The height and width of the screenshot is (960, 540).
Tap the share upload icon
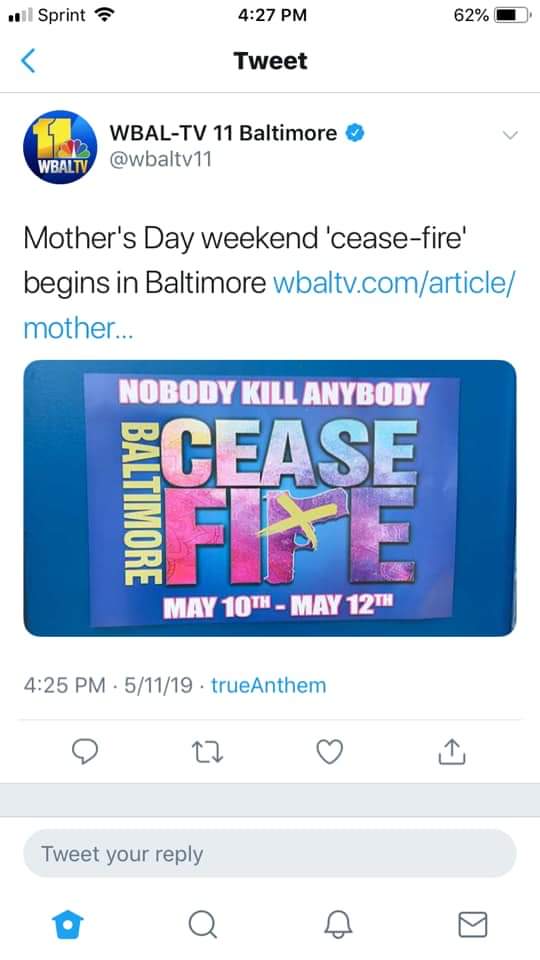(x=452, y=751)
